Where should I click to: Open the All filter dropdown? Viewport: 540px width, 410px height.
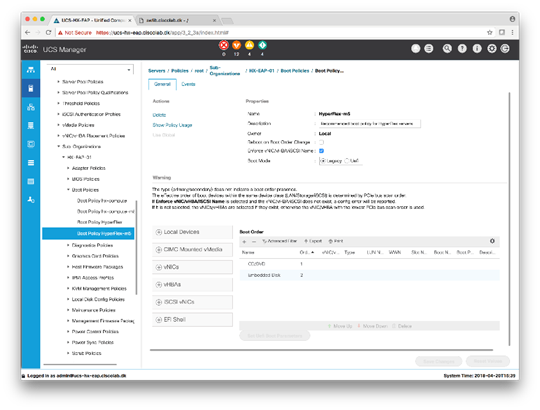90,69
